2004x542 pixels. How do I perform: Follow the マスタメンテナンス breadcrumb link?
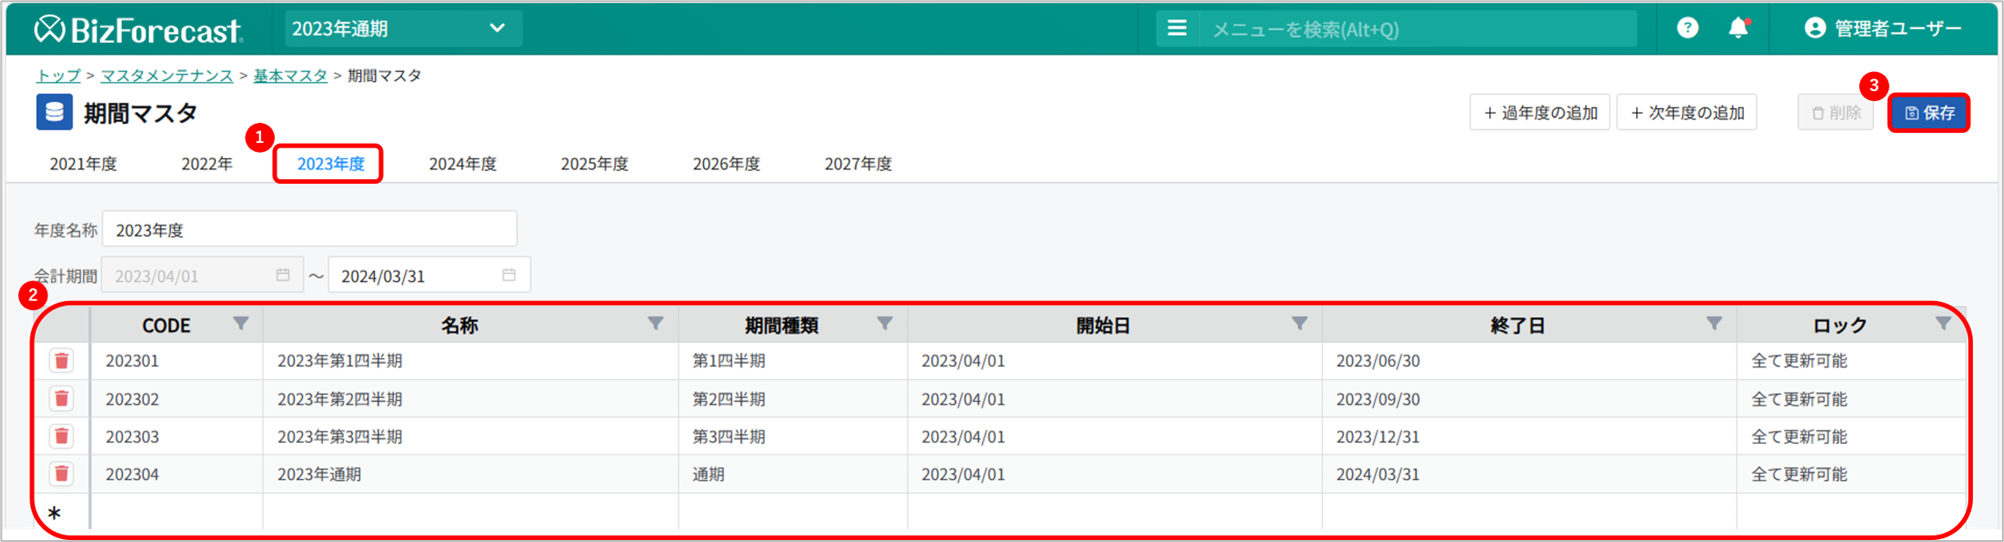point(166,76)
